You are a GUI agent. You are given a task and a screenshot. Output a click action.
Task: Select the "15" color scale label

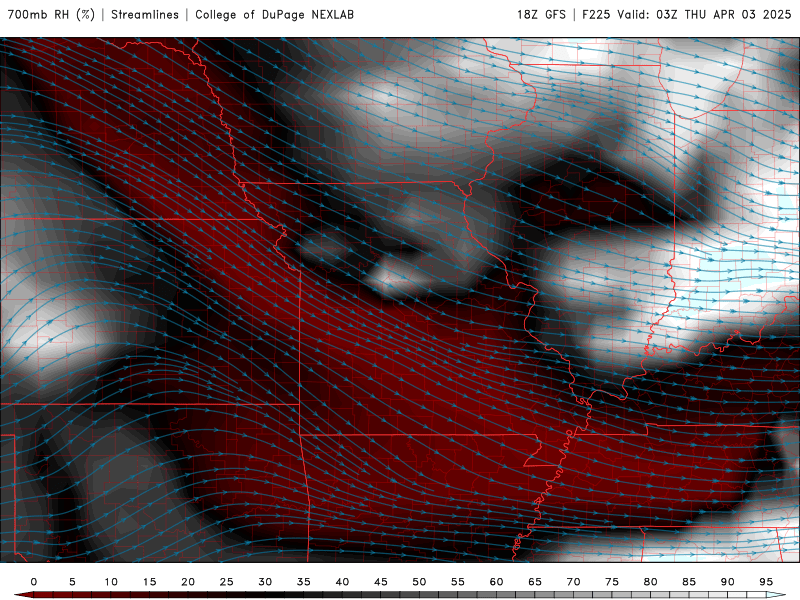[149, 582]
